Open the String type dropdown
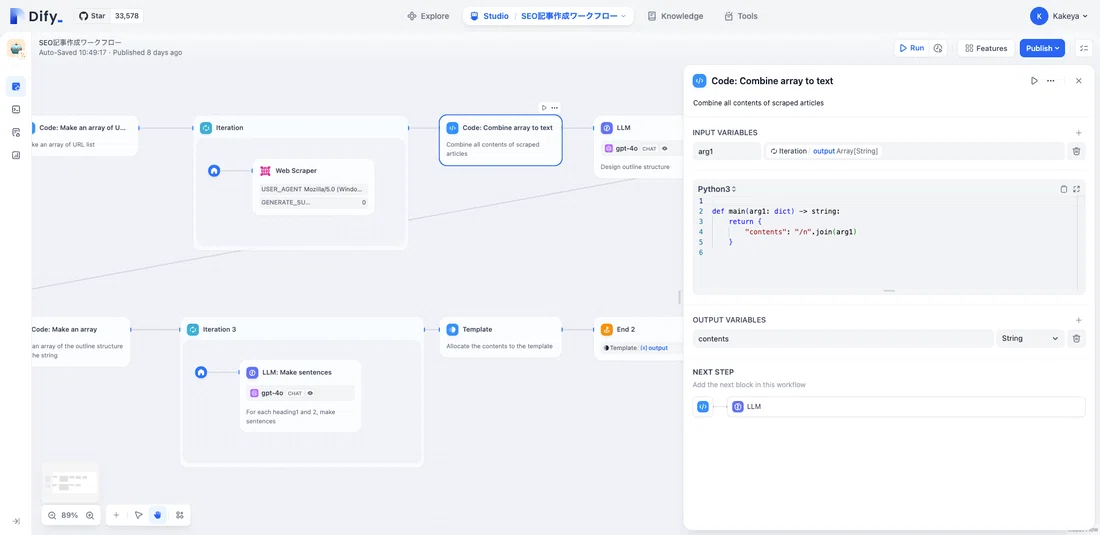This screenshot has height=535, width=1100. click(1029, 339)
